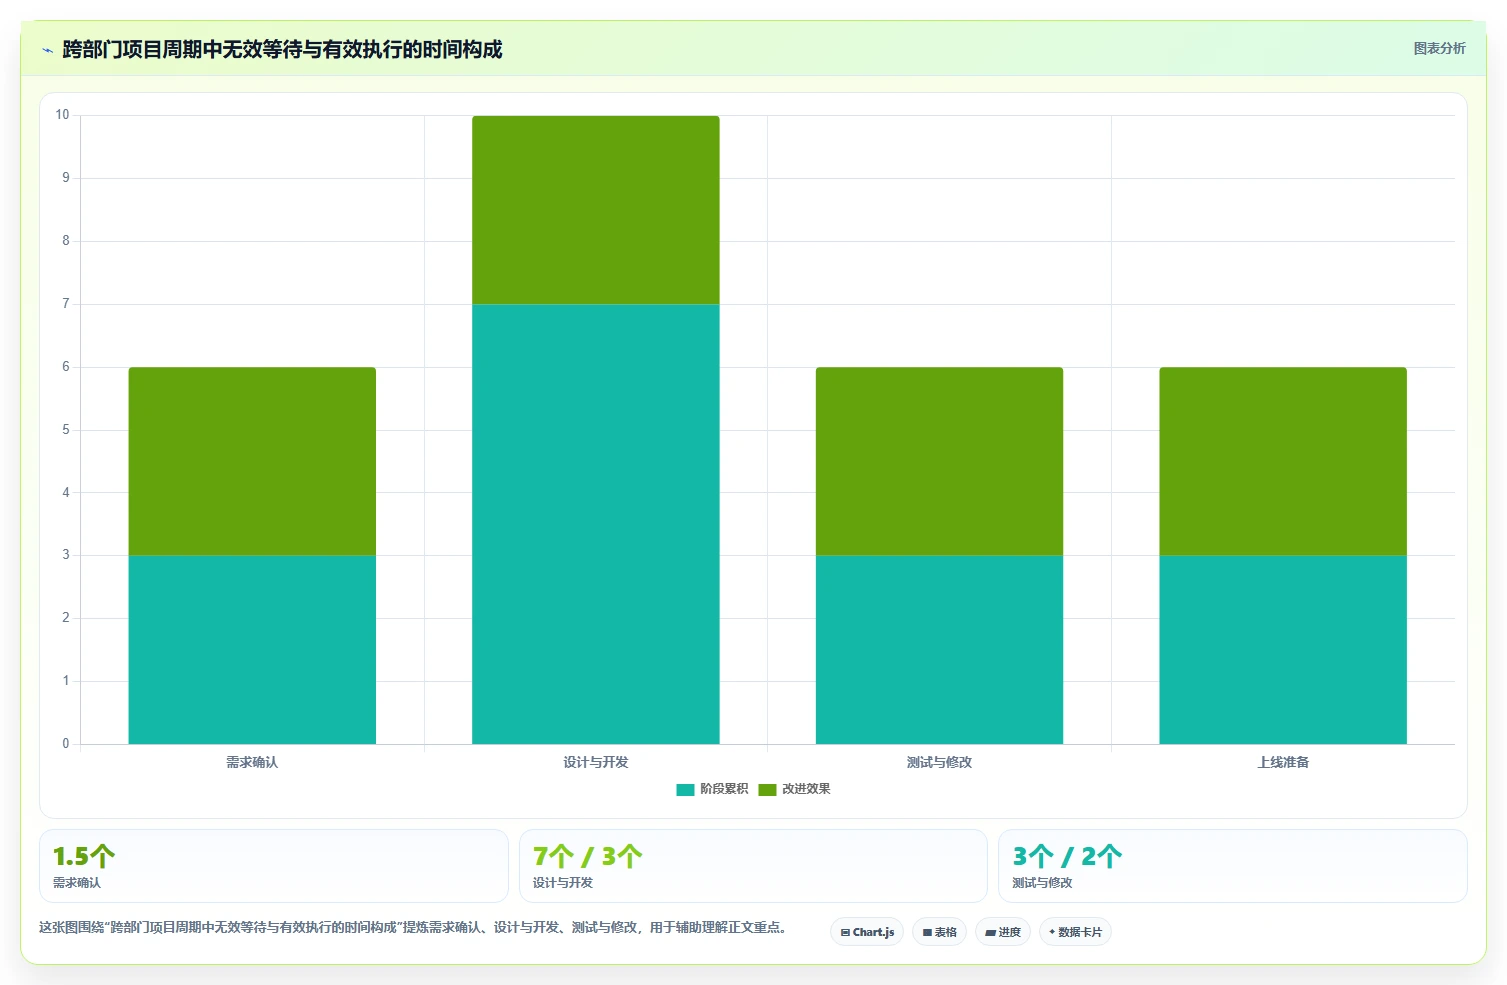Click the 上线准备 x-axis label
The image size is (1507, 985).
(x=1283, y=762)
